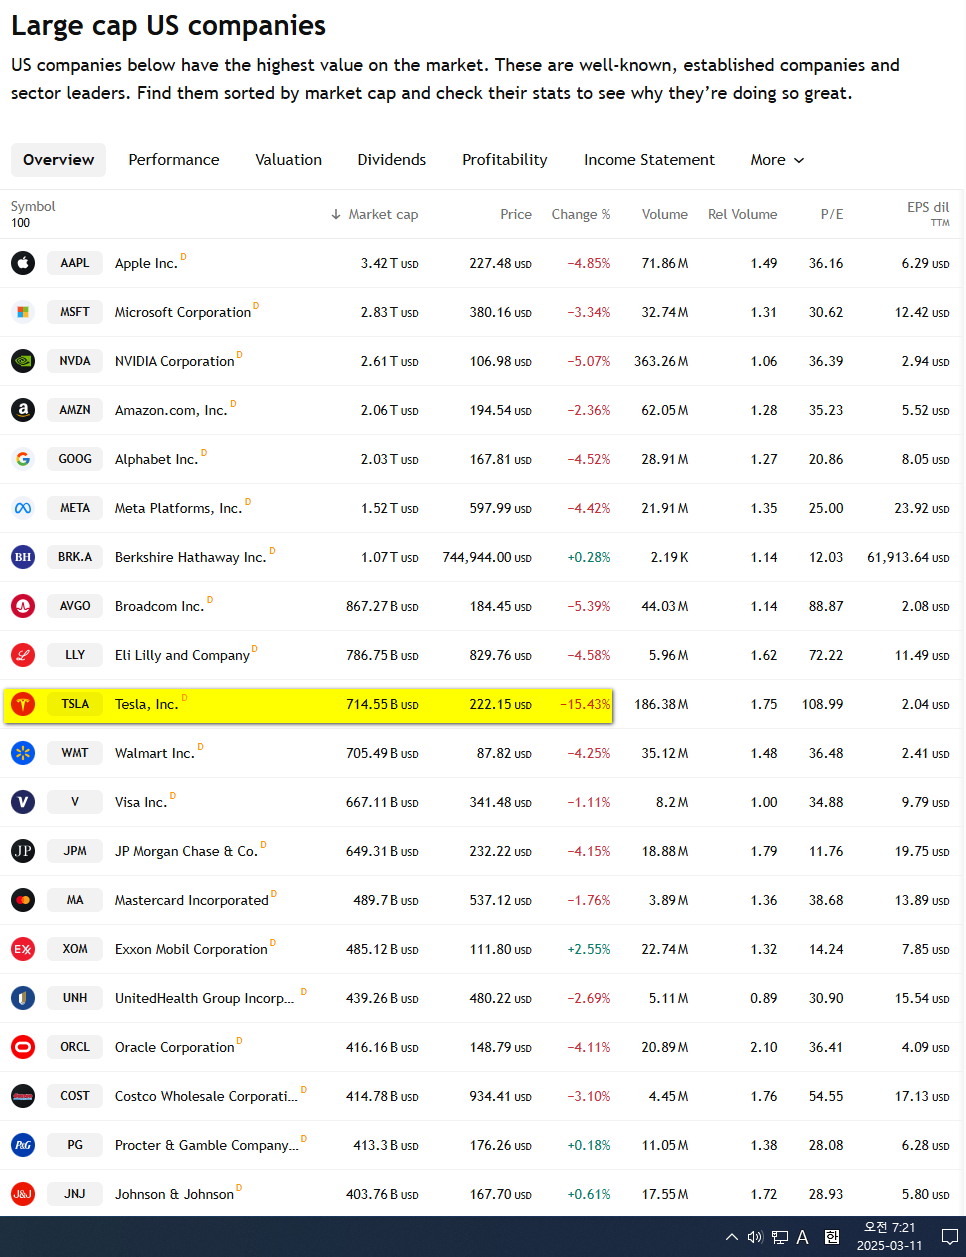
Task: Open the BRK.A ticker symbol
Action: coord(75,557)
